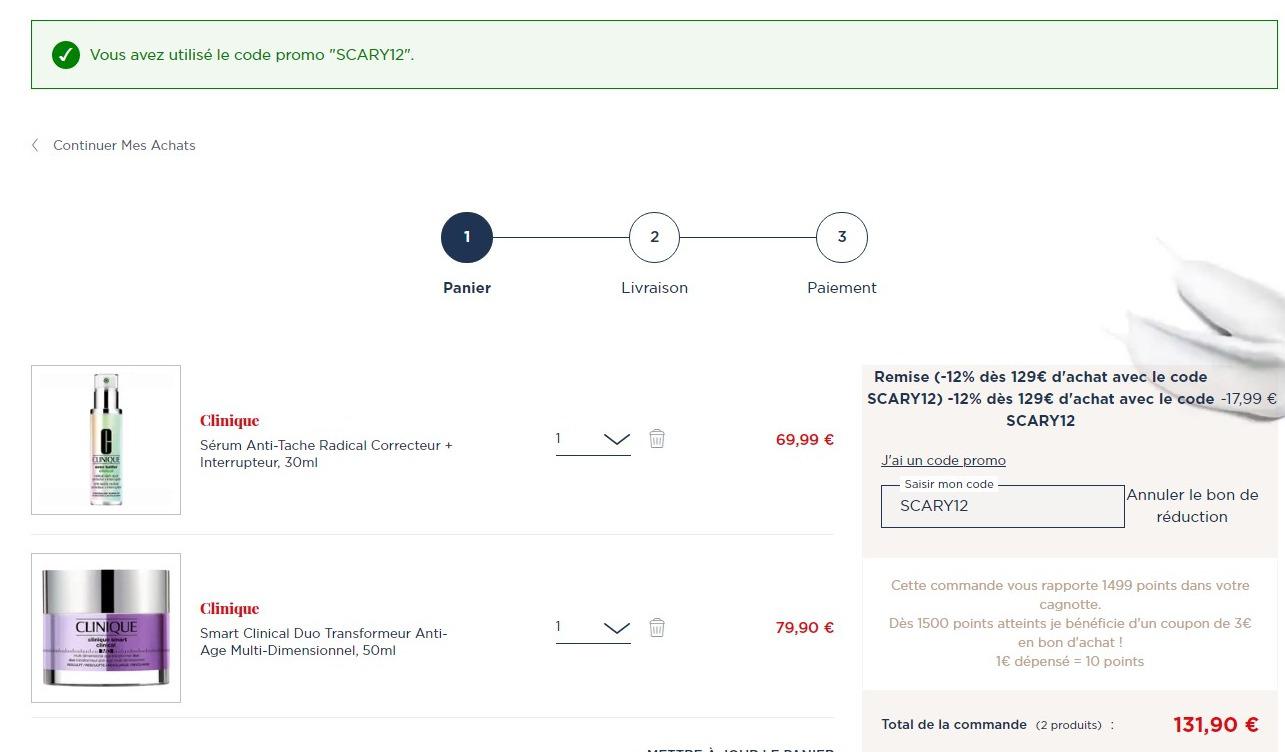Delete the Sérum Anti-Tache item with trash icon
This screenshot has width=1285, height=752.
[x=657, y=439]
